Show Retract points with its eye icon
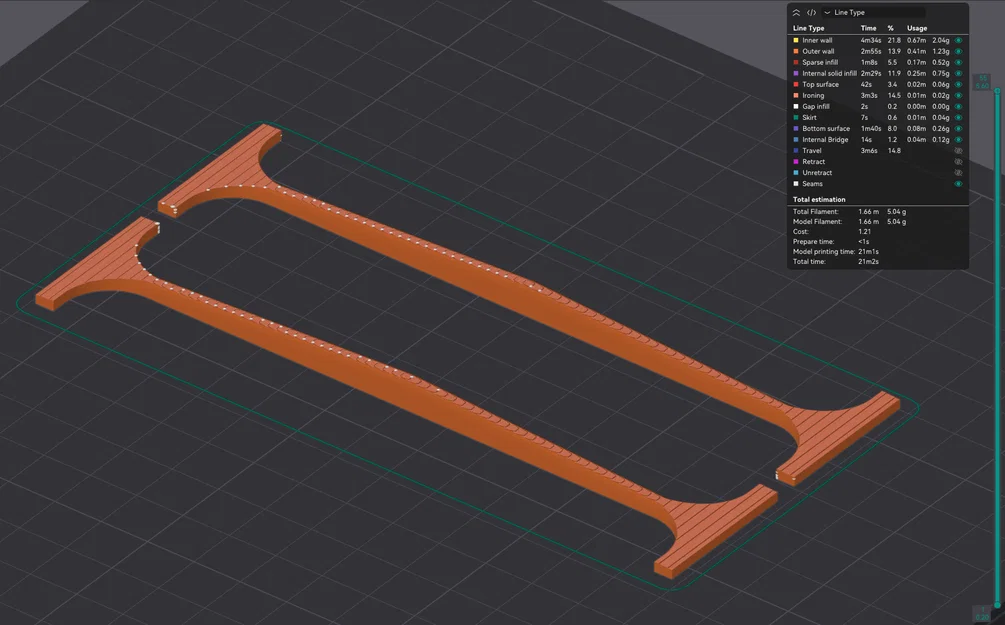The height and width of the screenshot is (625, 1005). pyautogui.click(x=959, y=162)
